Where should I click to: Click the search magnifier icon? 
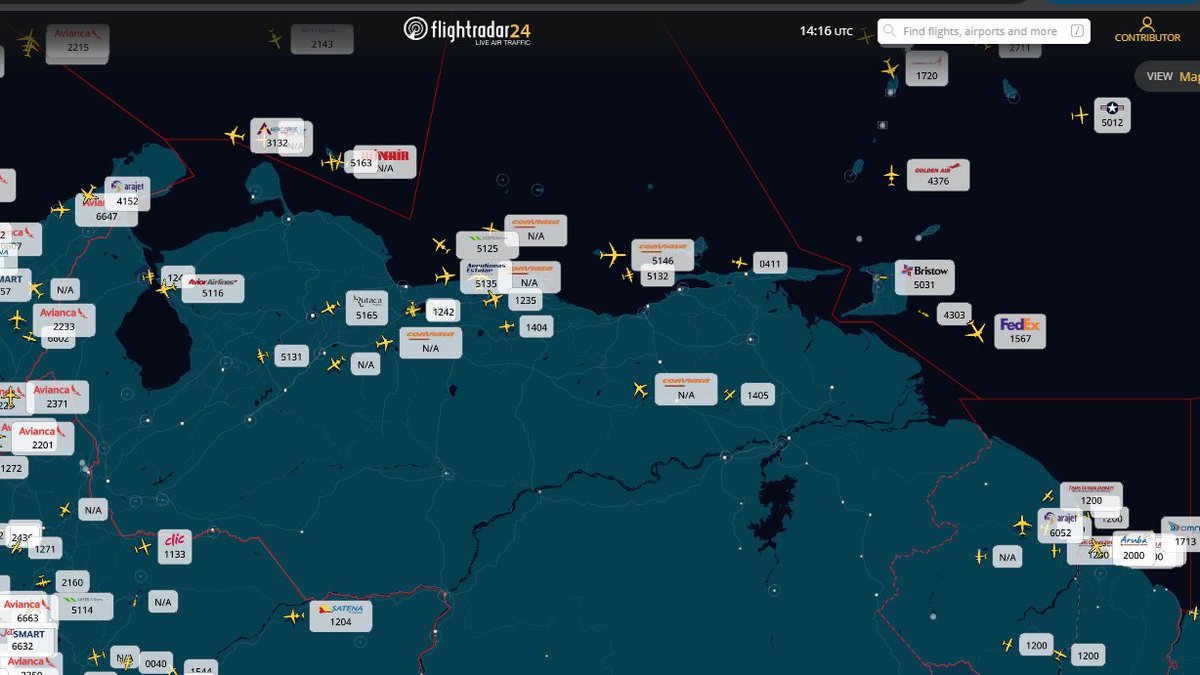tap(890, 31)
